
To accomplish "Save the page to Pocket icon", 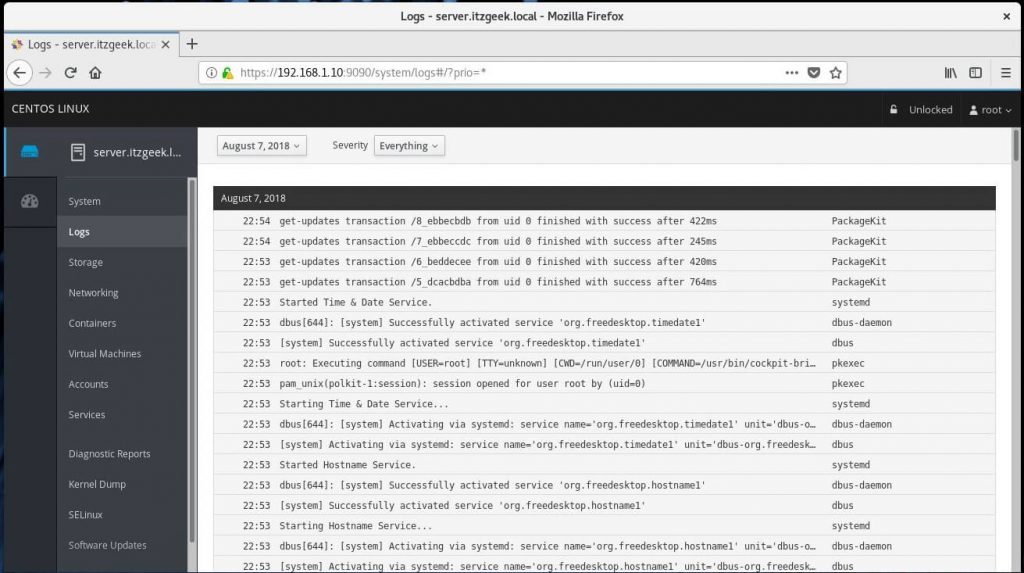I will click(814, 73).
